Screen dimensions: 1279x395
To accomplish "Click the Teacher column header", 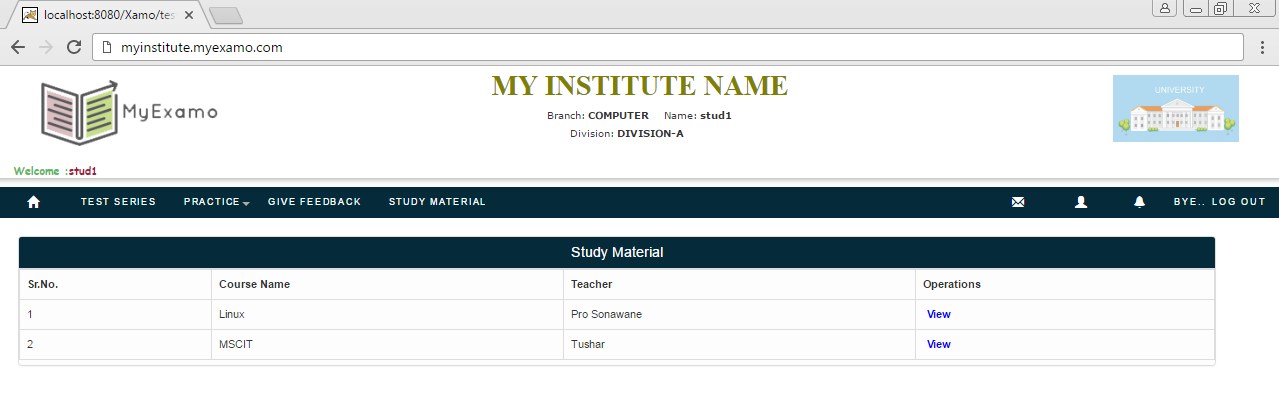I will click(x=591, y=284).
